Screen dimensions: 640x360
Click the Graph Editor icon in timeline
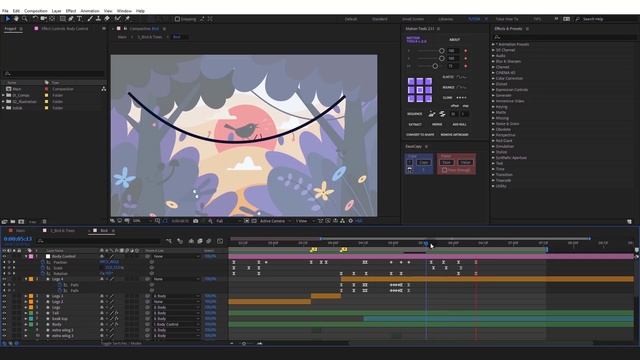tap(220, 241)
